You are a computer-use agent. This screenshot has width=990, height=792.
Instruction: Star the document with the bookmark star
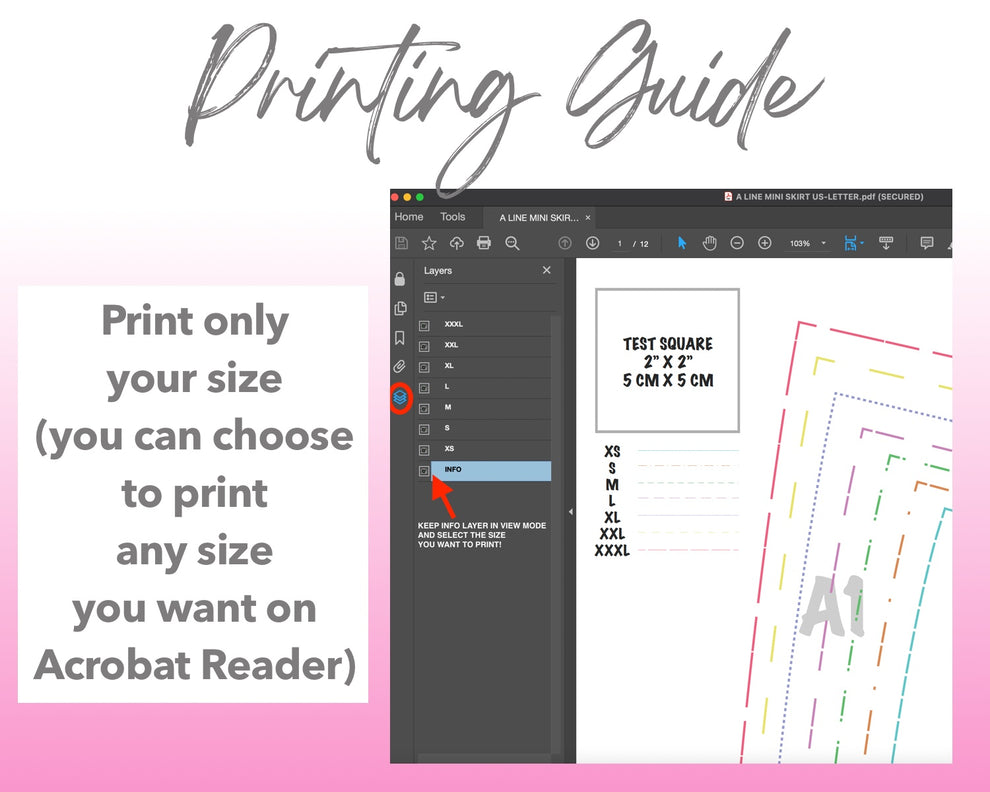coord(429,243)
